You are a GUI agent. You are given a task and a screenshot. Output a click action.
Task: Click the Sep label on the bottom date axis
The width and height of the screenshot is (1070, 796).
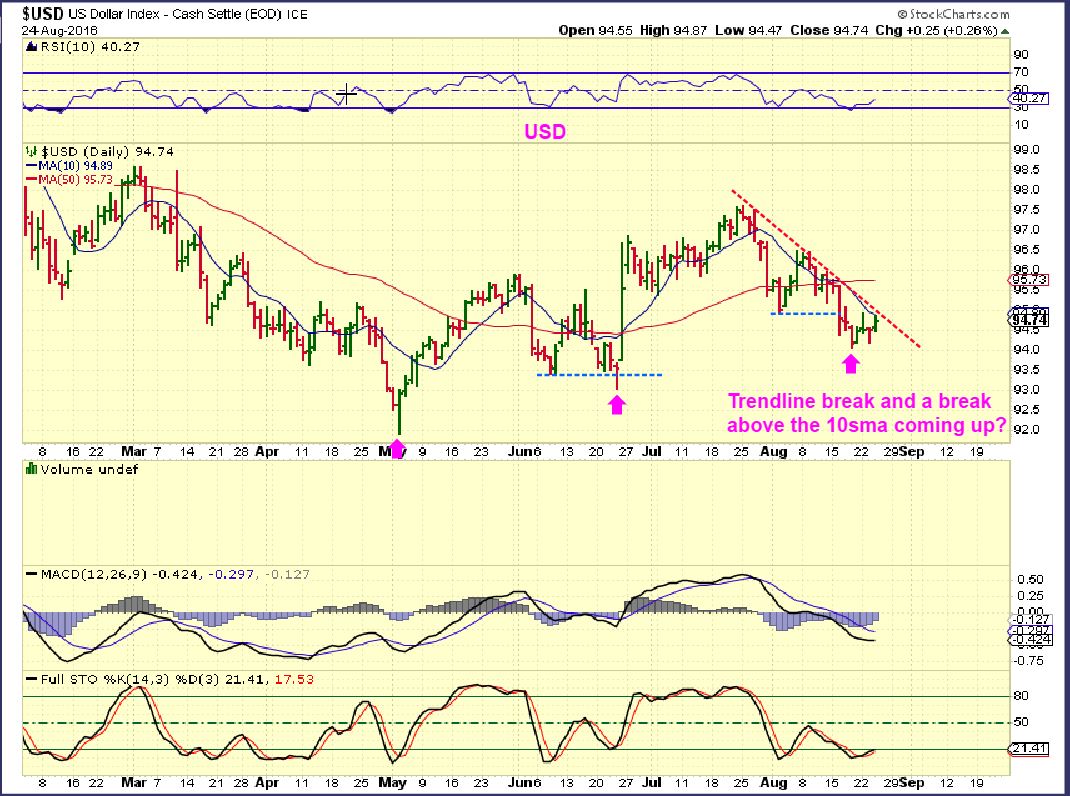point(912,782)
